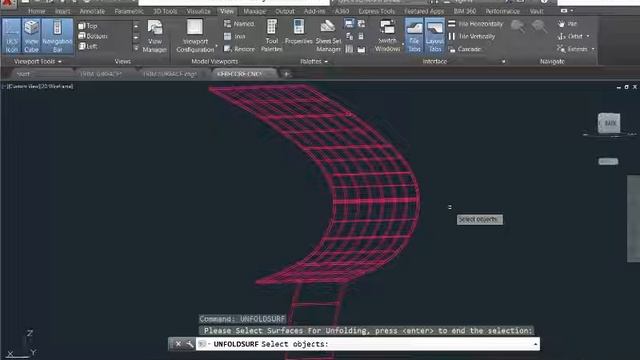Activate the Orbit tool

coord(570,36)
